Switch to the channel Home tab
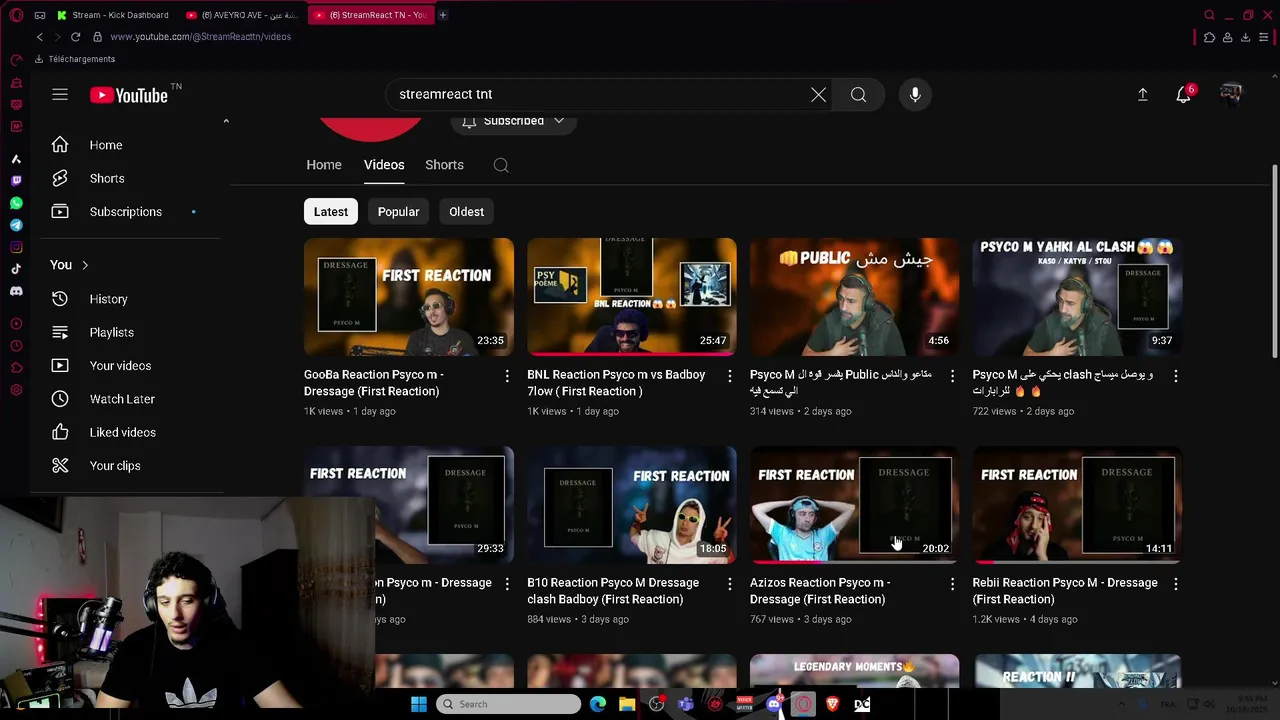This screenshot has height=720, width=1280. pyautogui.click(x=324, y=165)
